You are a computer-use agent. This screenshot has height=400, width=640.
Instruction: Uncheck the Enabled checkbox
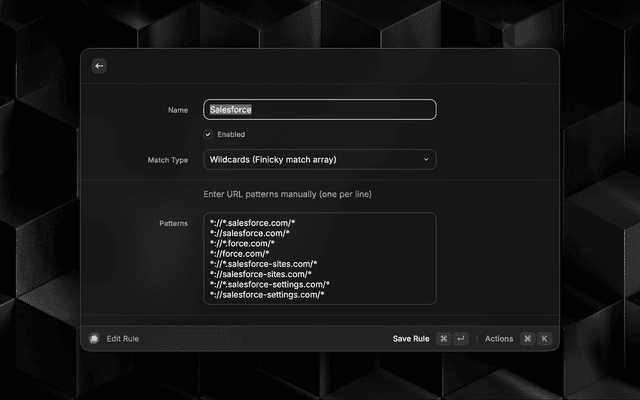click(x=208, y=134)
